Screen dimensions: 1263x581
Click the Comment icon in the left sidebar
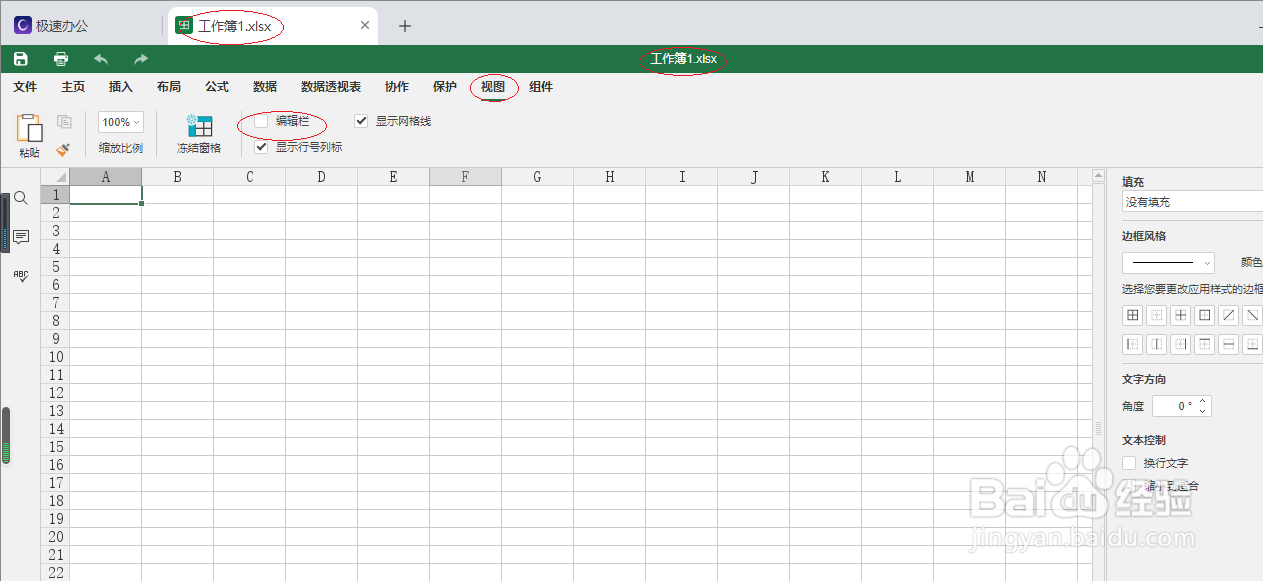(21, 237)
